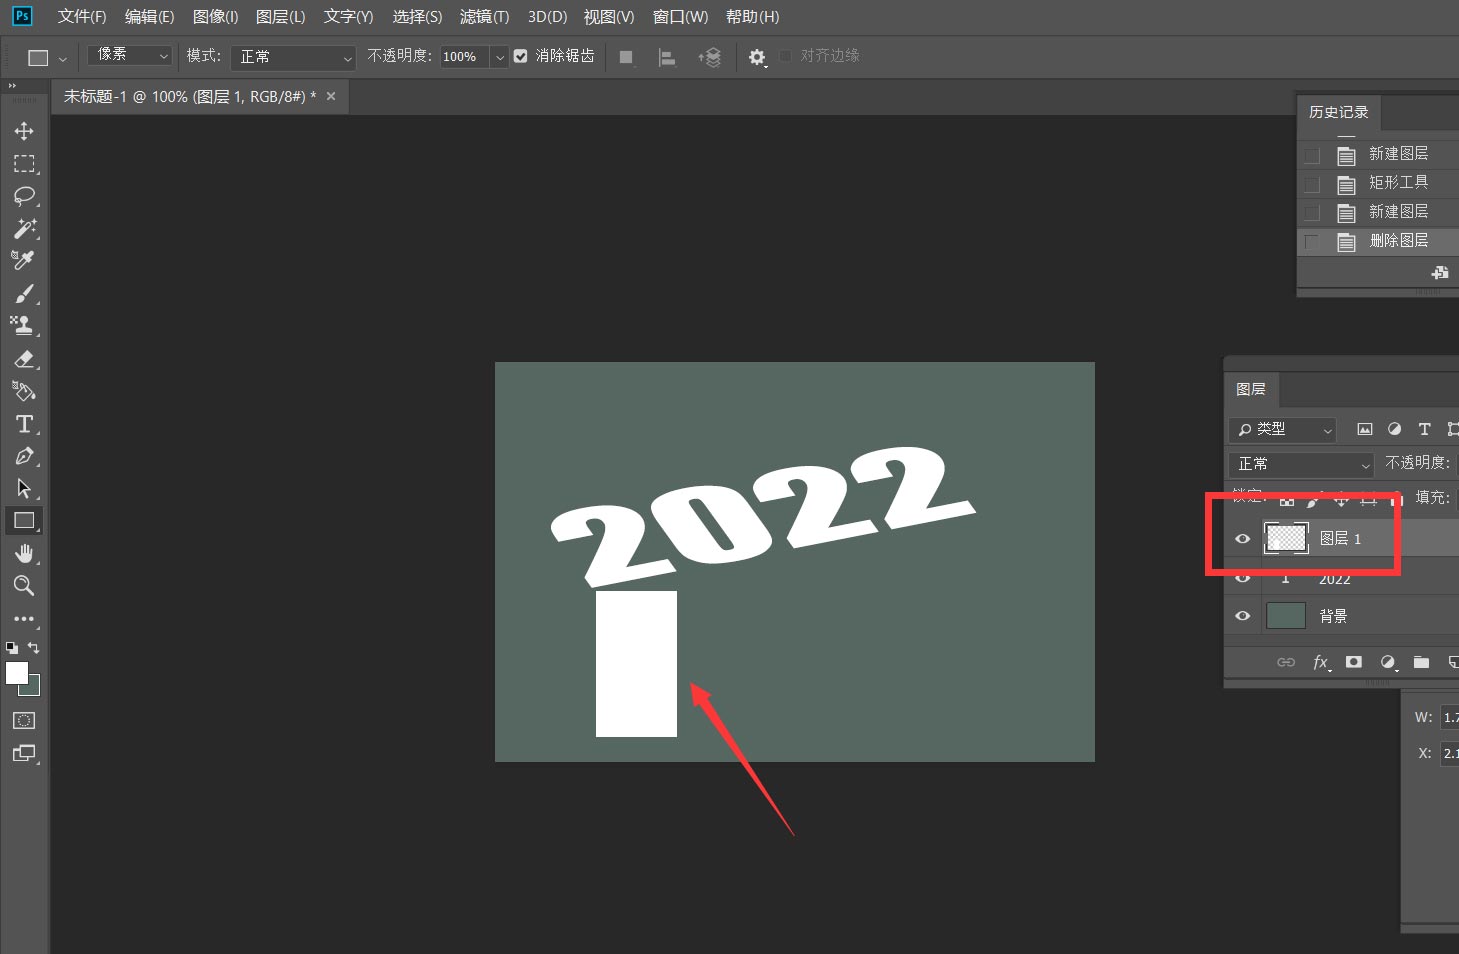Open path alignment options

(x=667, y=57)
